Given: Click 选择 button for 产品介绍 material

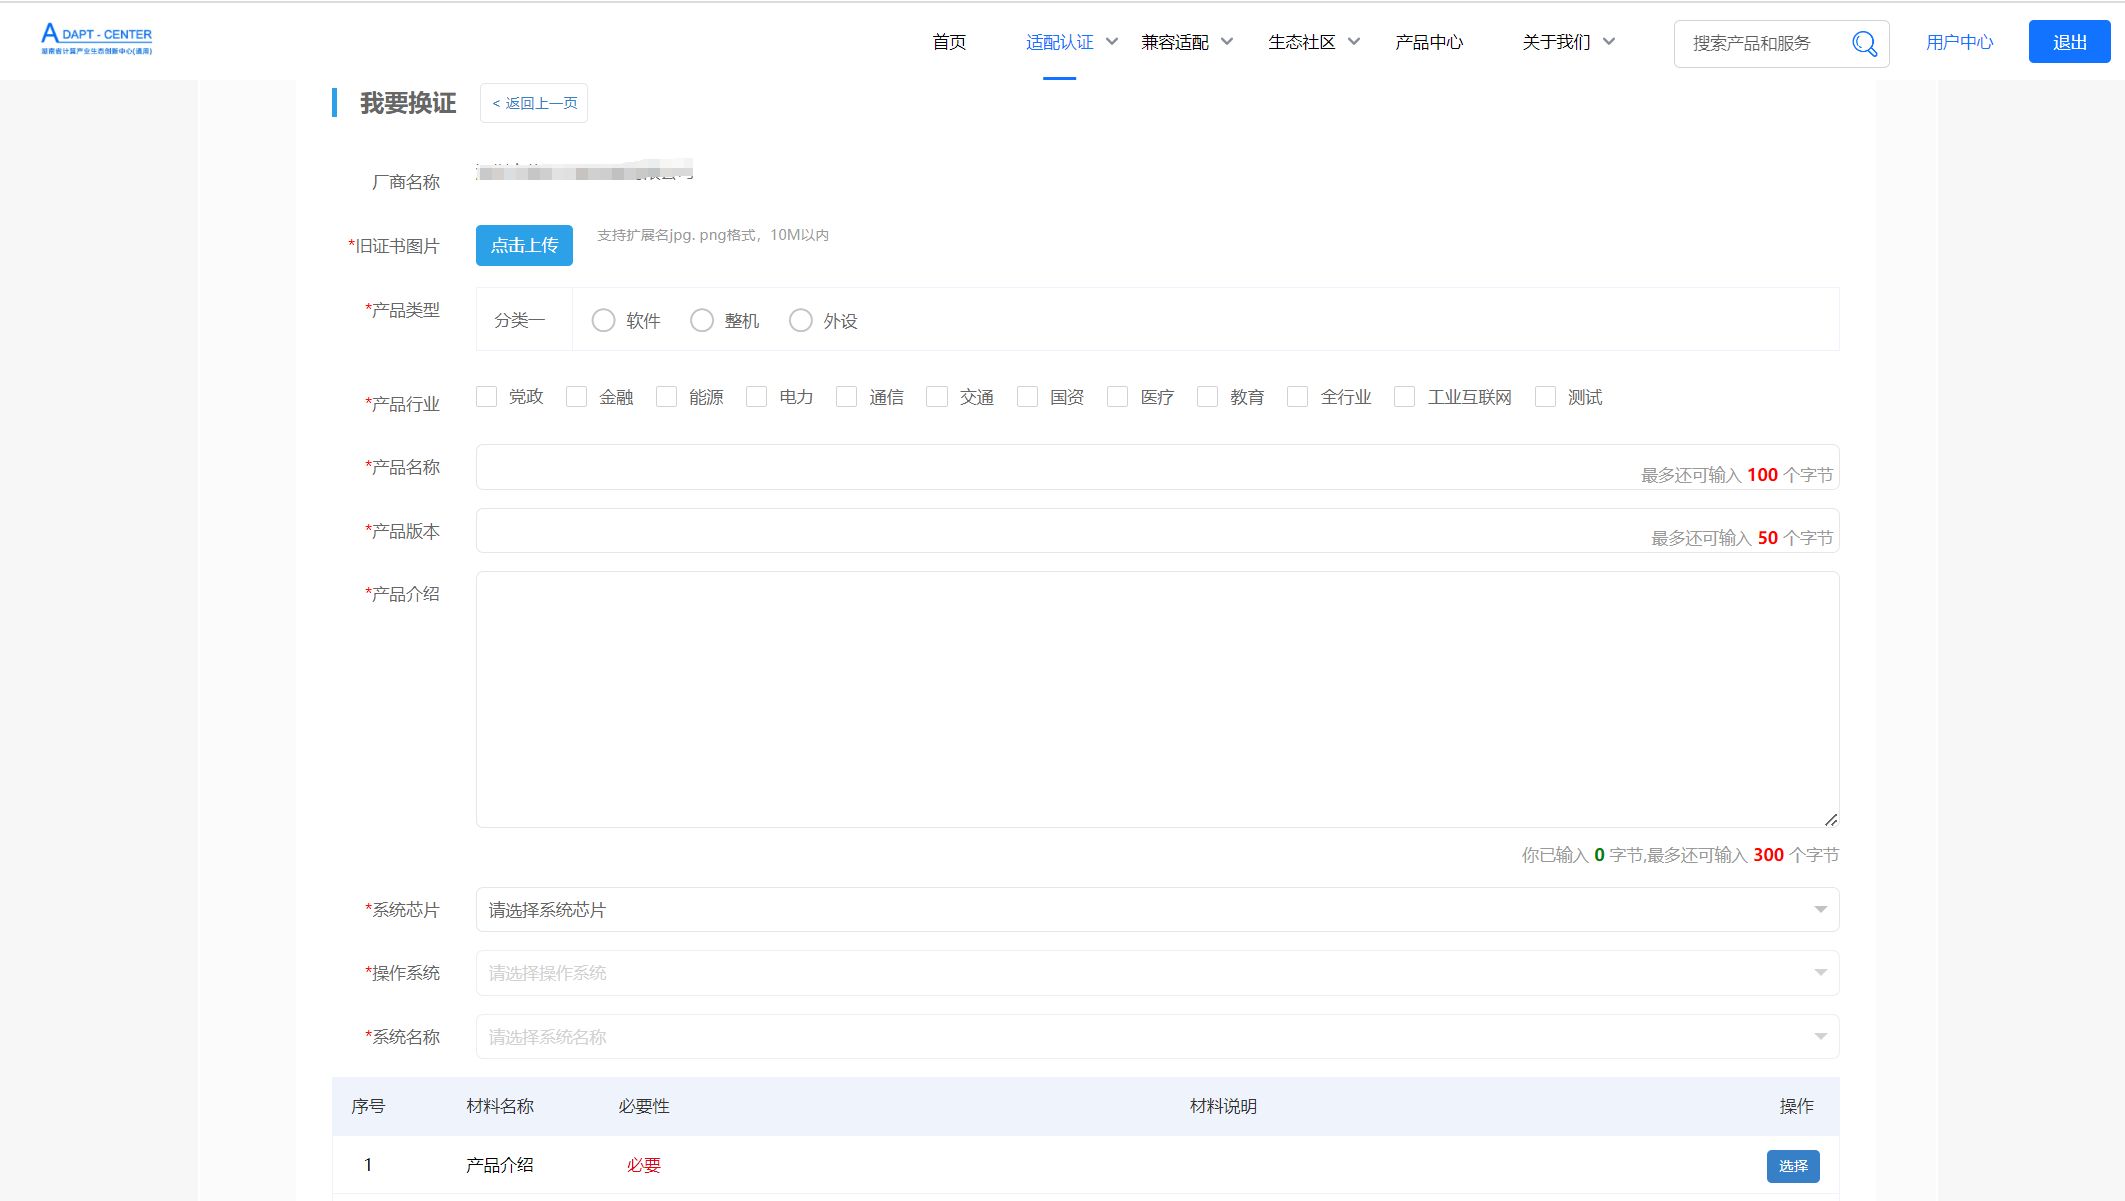Looking at the screenshot, I should coord(1792,1166).
